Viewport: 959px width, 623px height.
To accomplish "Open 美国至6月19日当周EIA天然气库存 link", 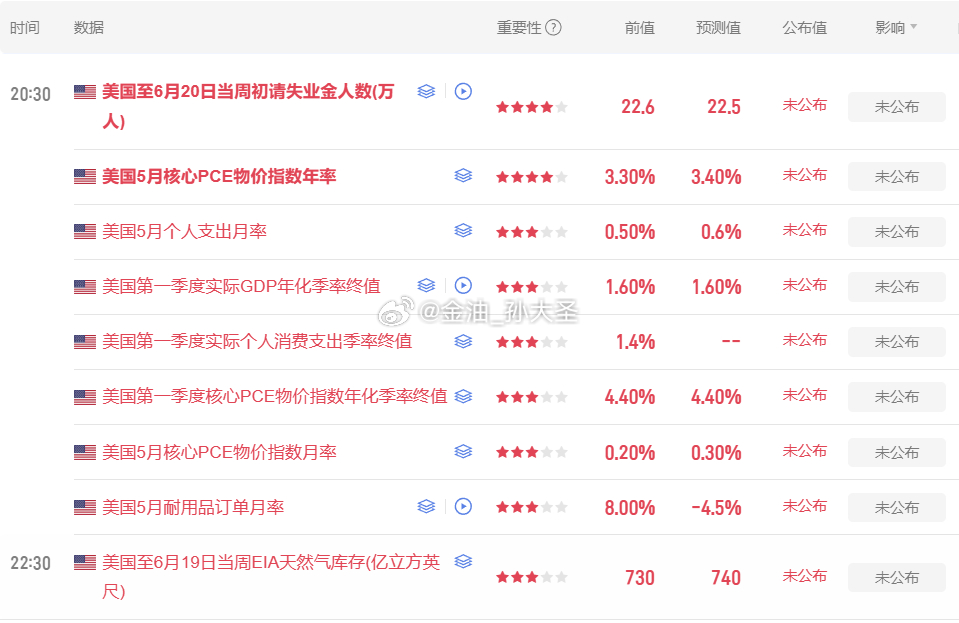I will click(x=271, y=577).
